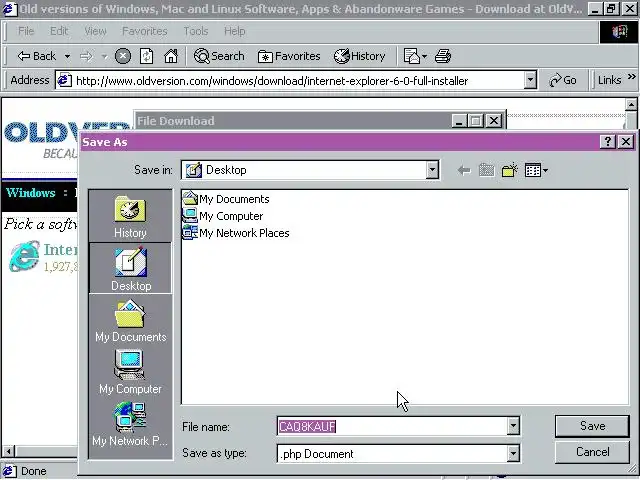This screenshot has width=640, height=480.
Task: Refresh the page with the Refresh icon
Action: click(147, 56)
